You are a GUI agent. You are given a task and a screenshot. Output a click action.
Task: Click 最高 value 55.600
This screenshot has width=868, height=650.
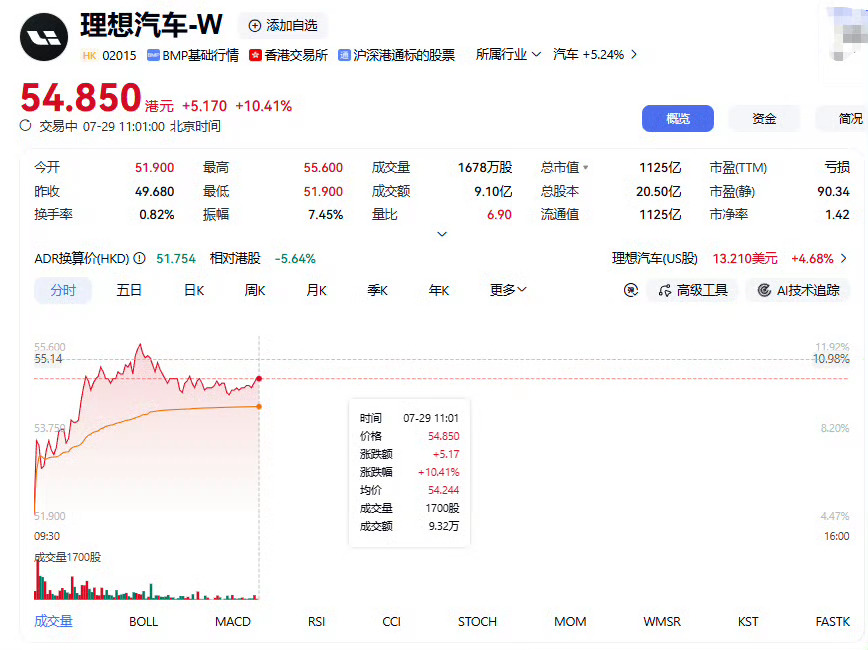[x=323, y=167]
